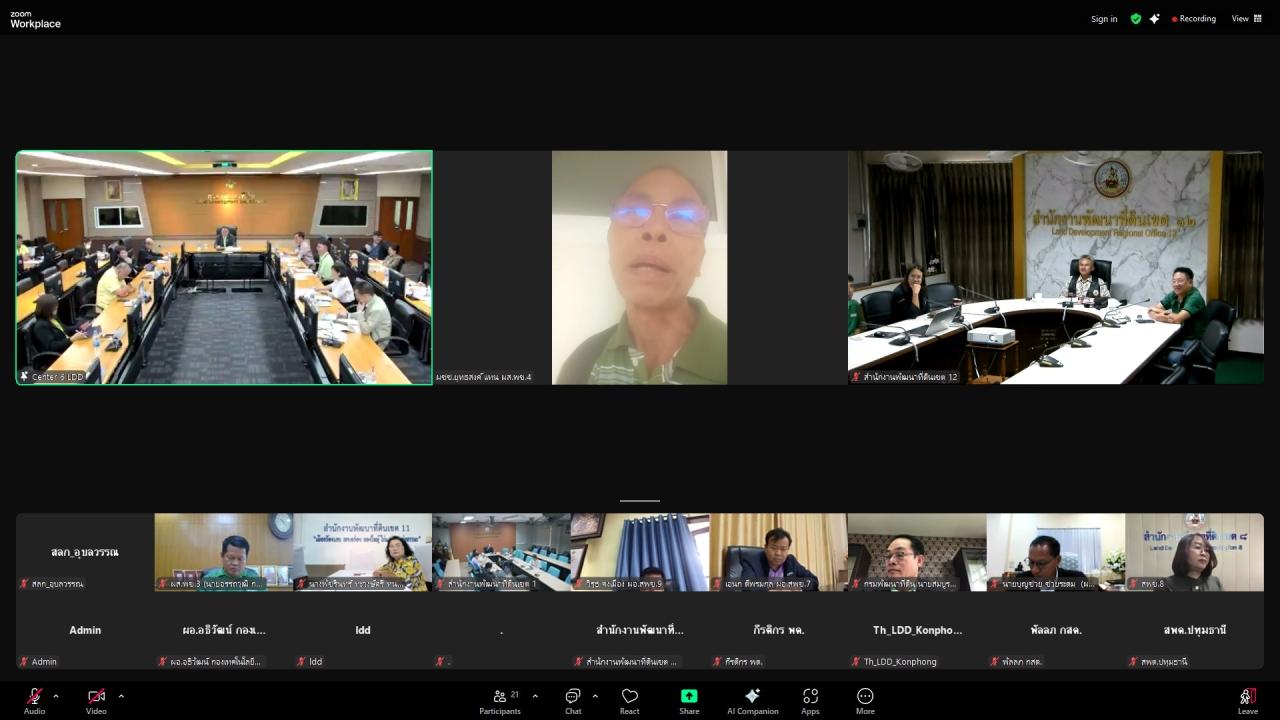Screen dimensions: 1280x720
Task: Expand the Chat options arrow
Action: (595, 696)
